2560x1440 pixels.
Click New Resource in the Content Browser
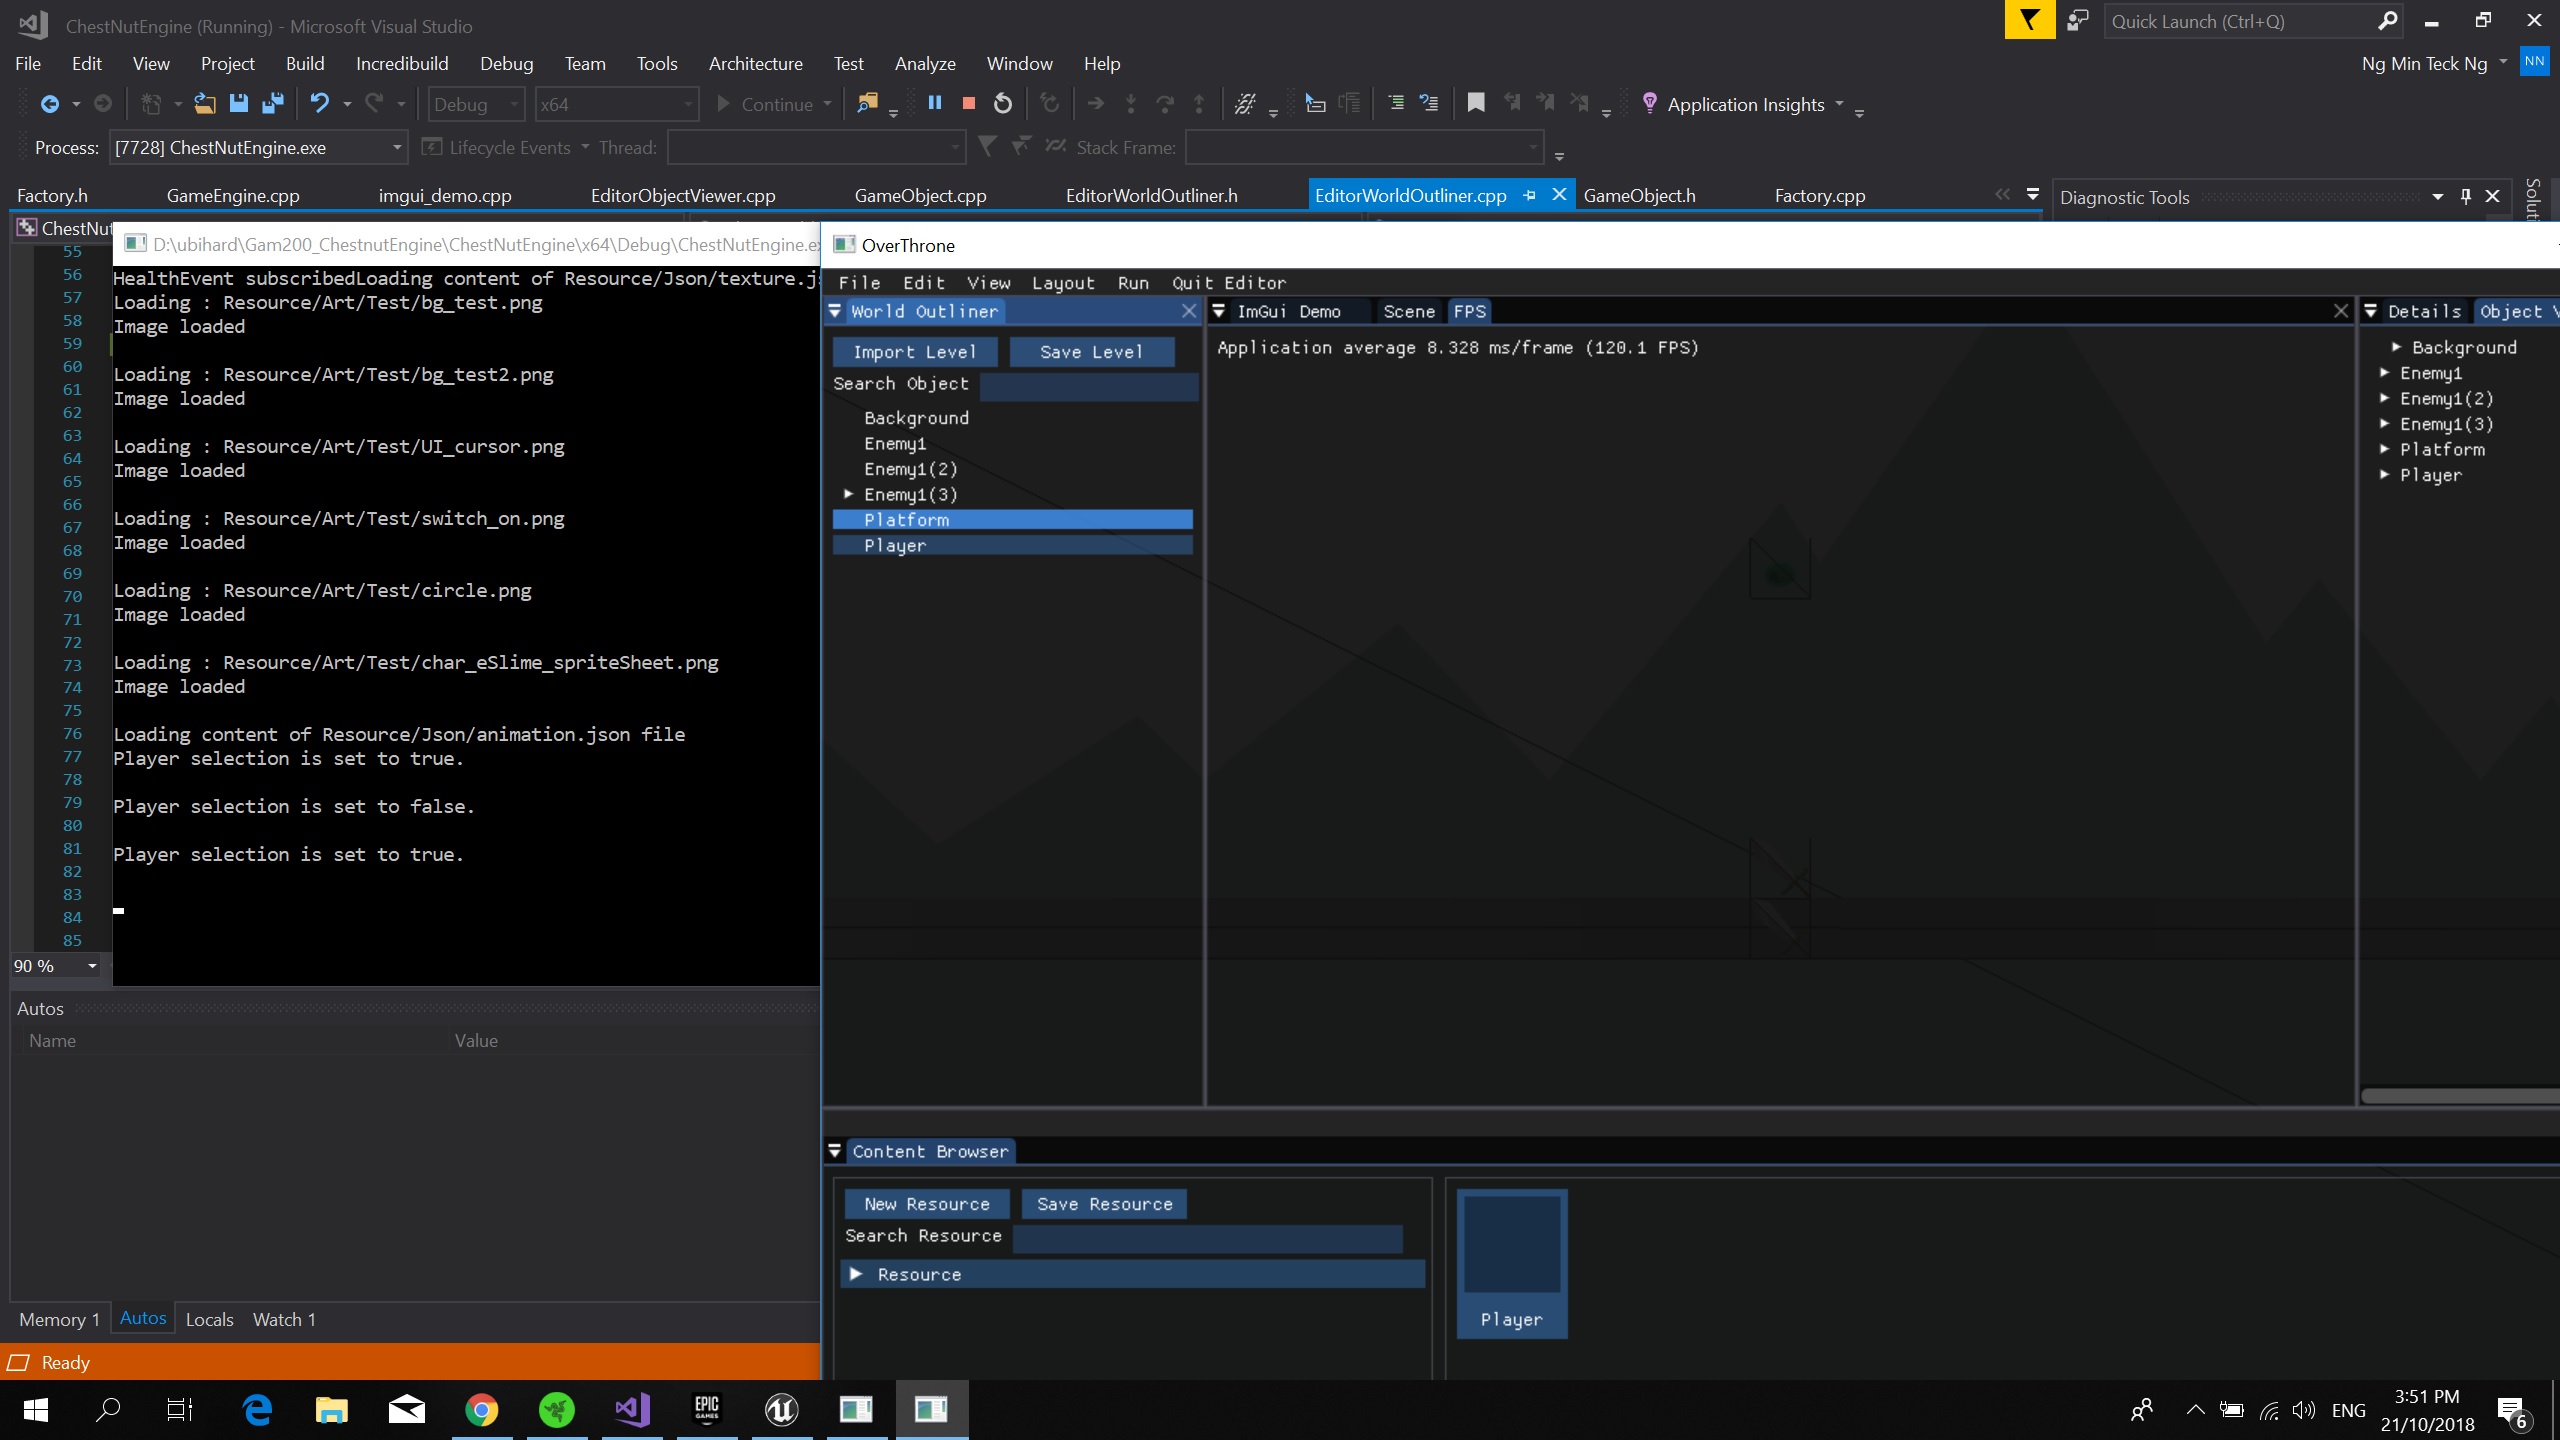pyautogui.click(x=925, y=1203)
